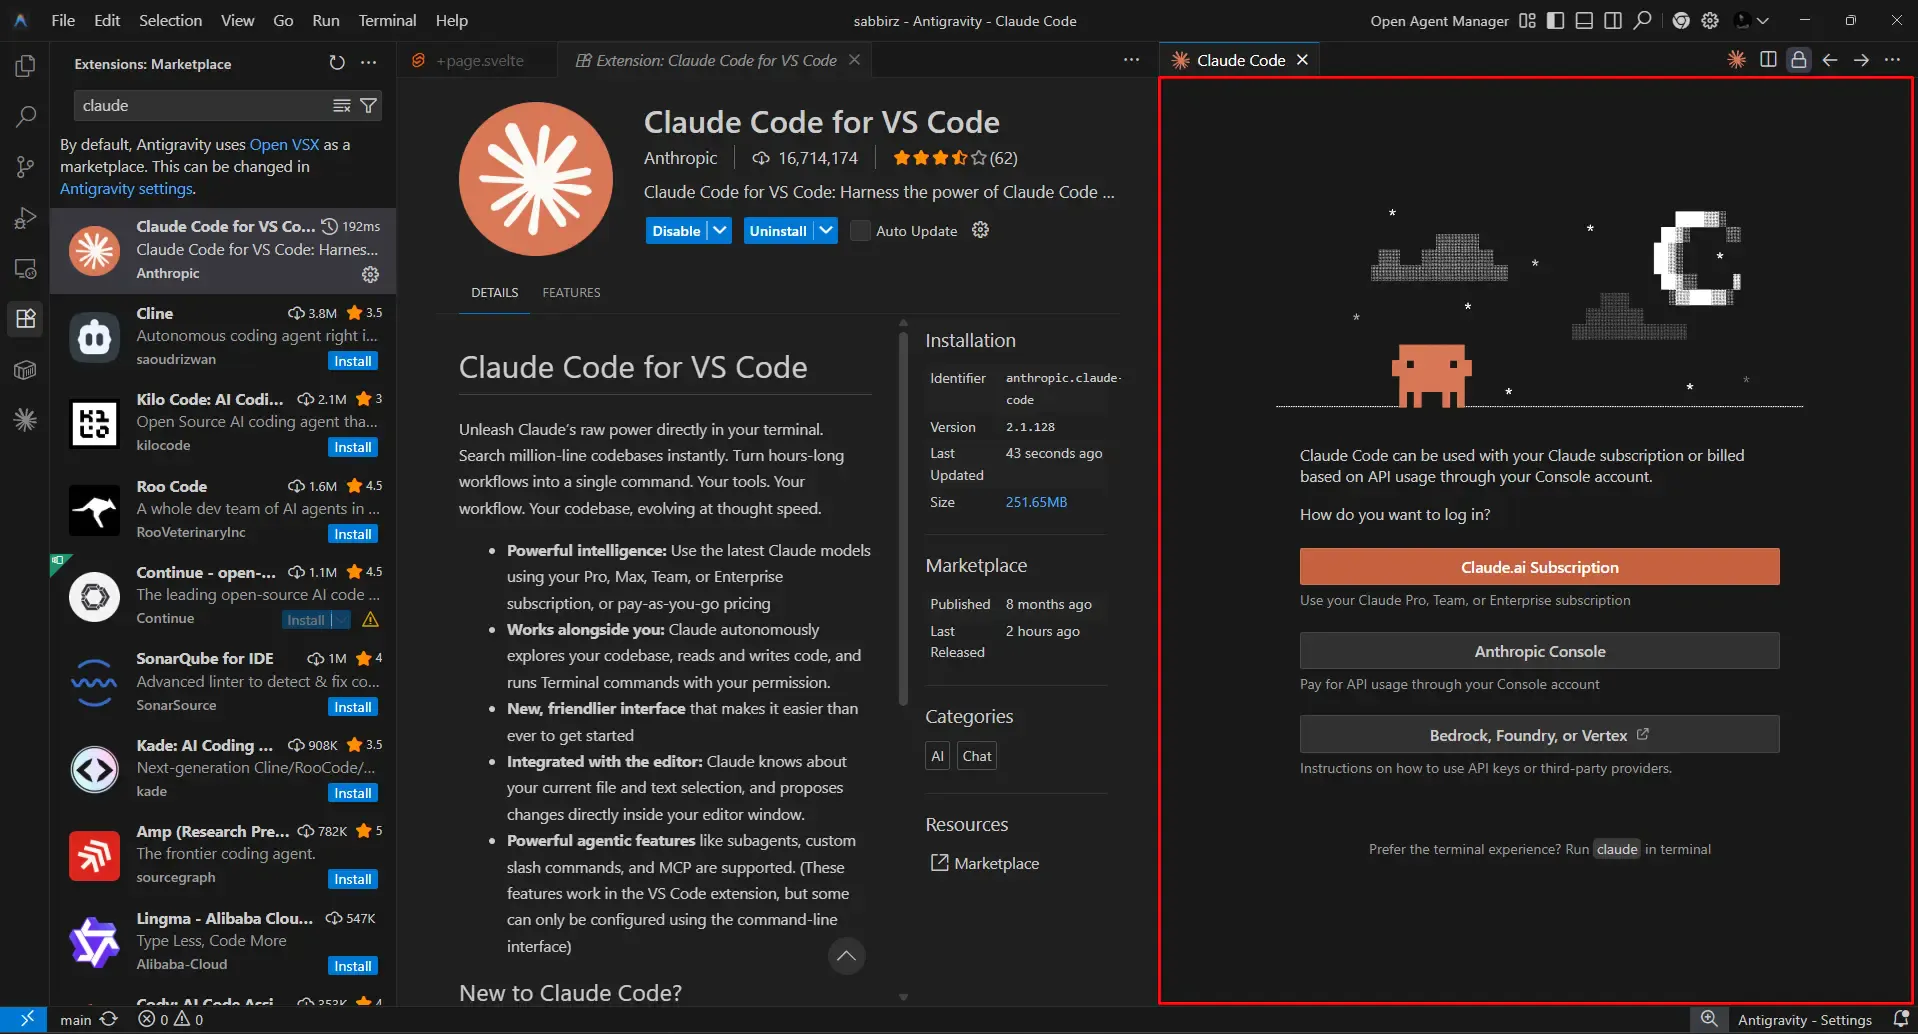Click the Claude spark icon in editor toolbar
The image size is (1918, 1034).
(x=1737, y=60)
